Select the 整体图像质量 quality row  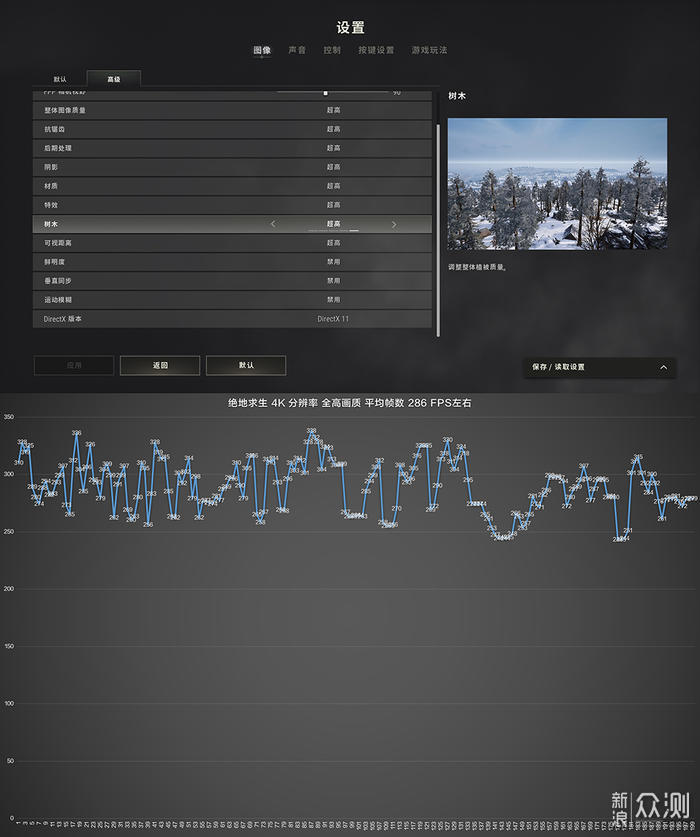232,110
